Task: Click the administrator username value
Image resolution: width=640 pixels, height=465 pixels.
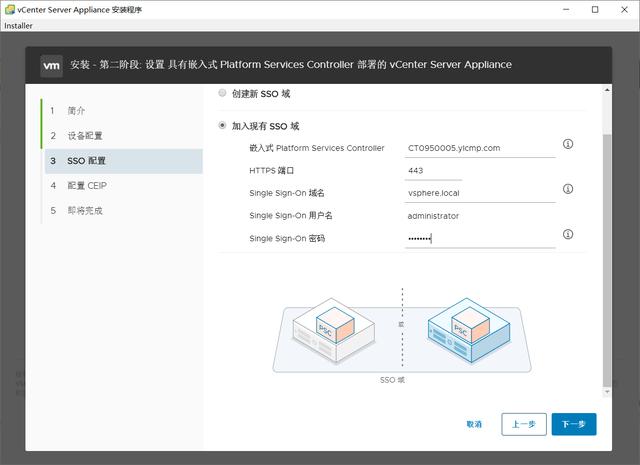Action: pos(433,216)
